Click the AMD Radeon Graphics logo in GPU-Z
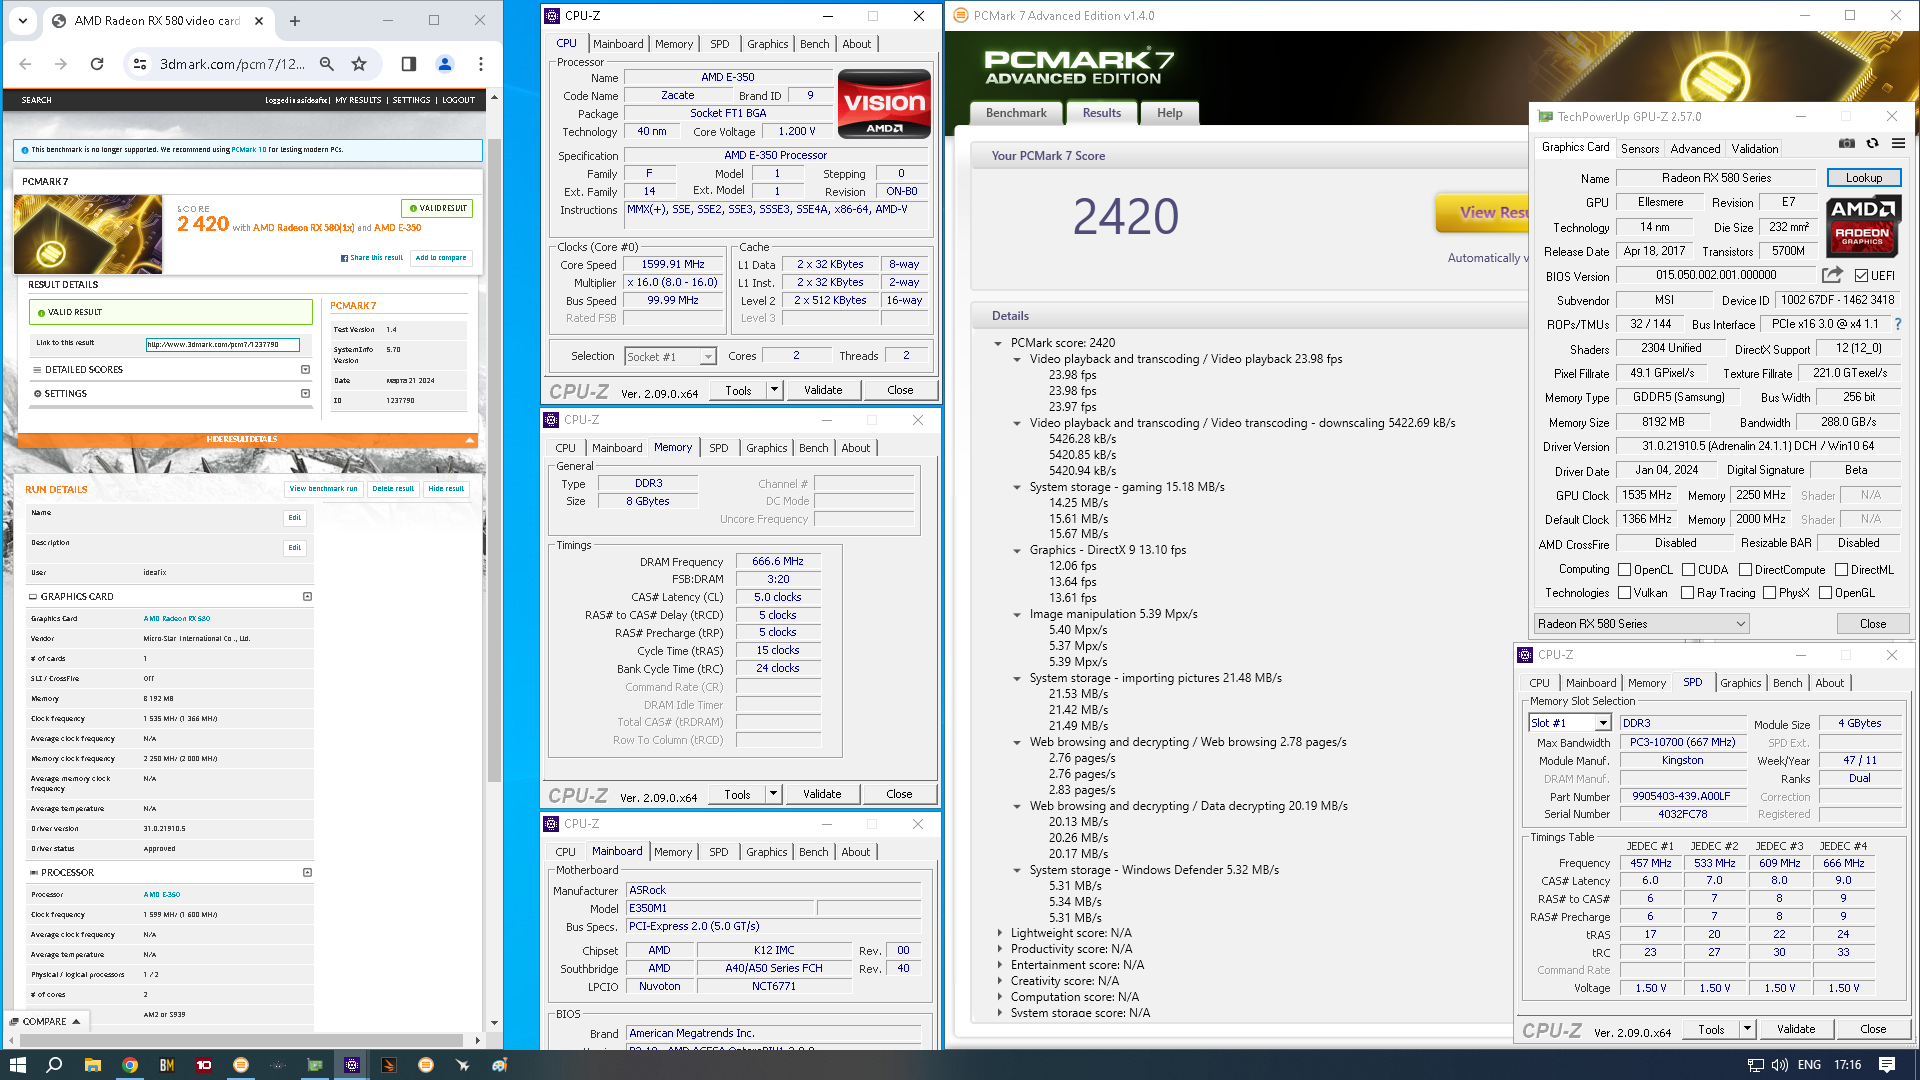Screen dimensions: 1920x1080 click(x=1863, y=227)
